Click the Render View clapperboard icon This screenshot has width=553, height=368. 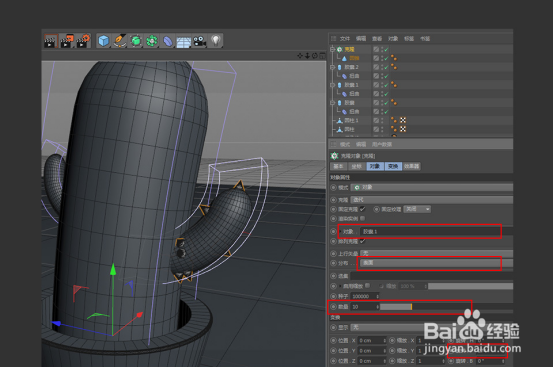point(51,41)
